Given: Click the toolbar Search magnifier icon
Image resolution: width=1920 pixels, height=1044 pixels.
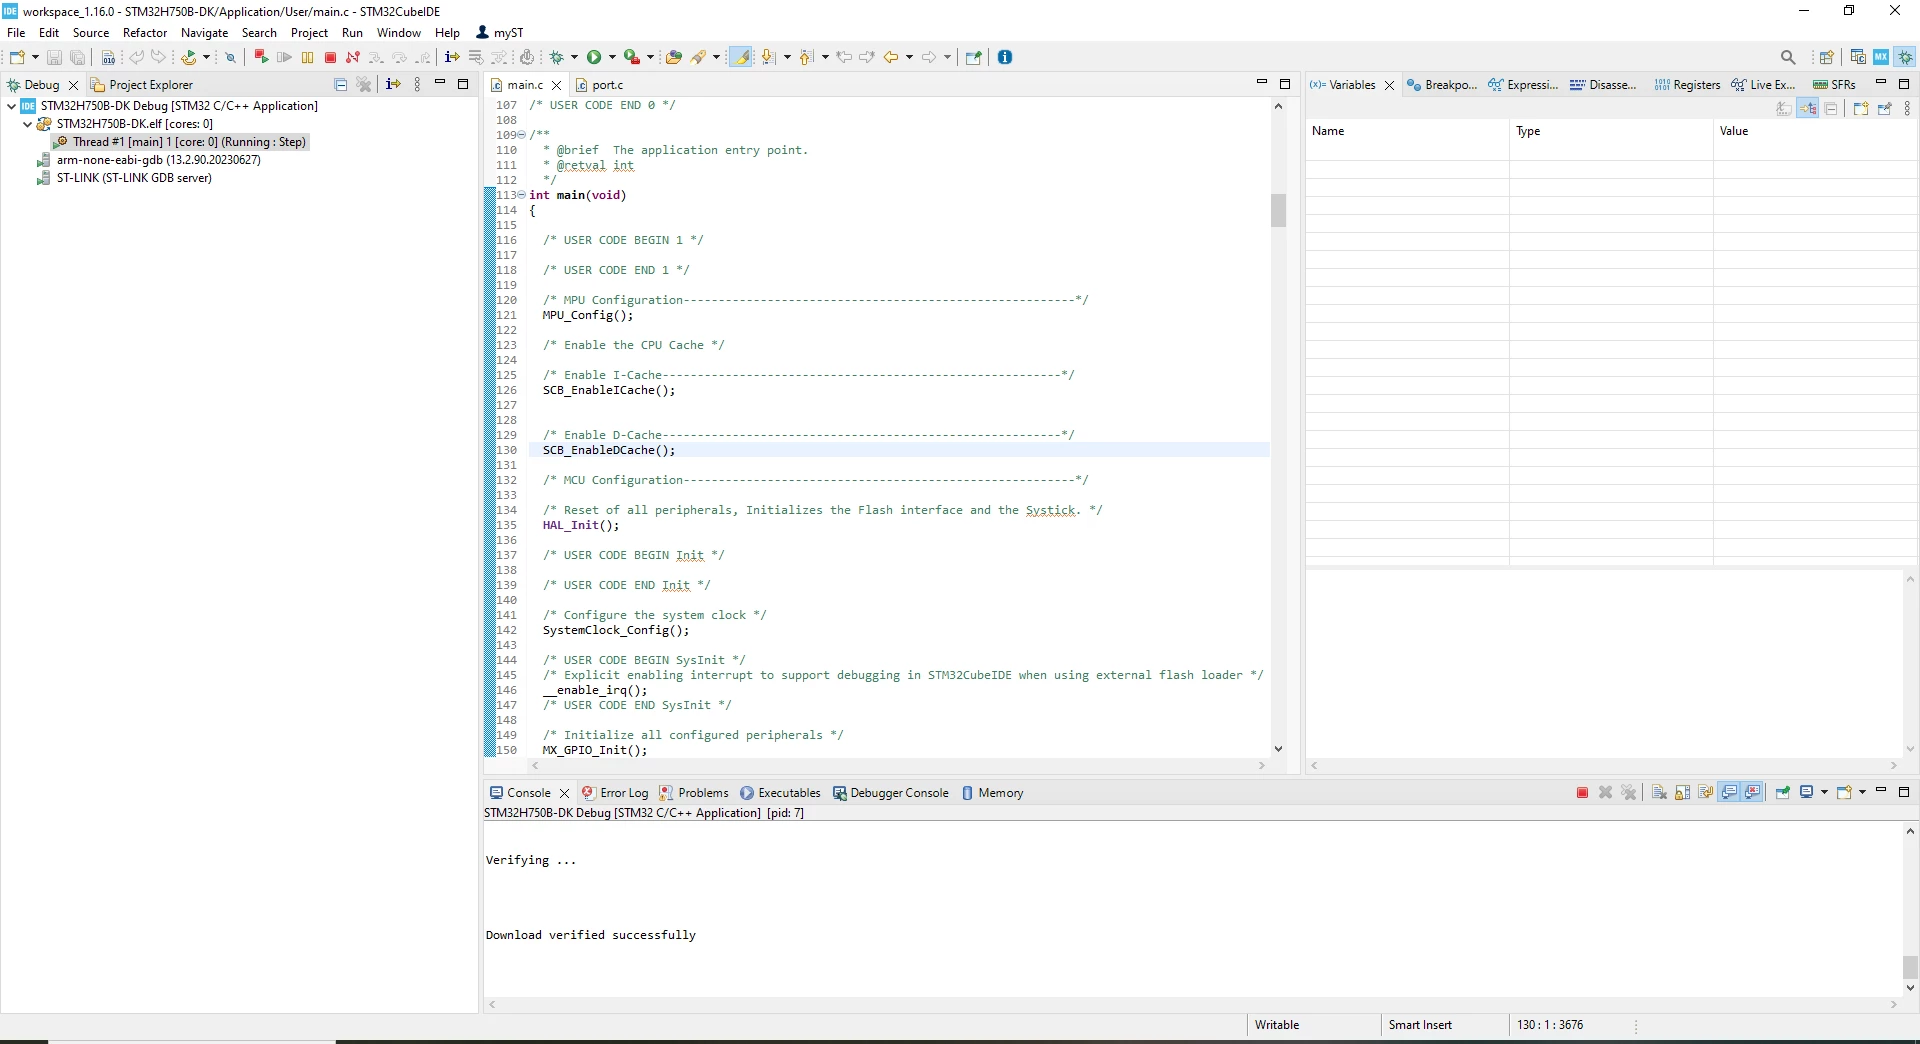Looking at the screenshot, I should click(1788, 57).
